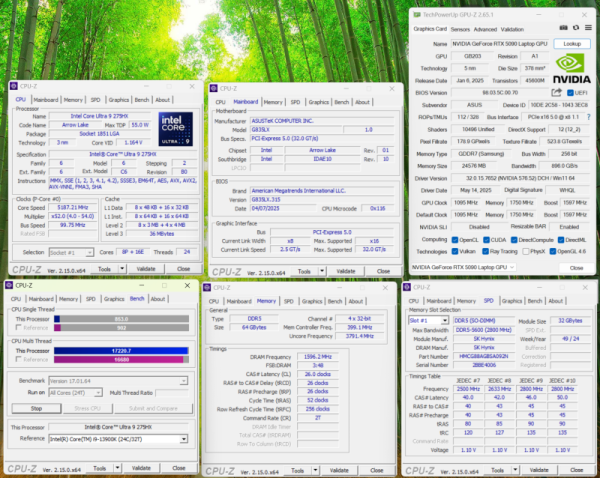Click the Stop button in Bench window
Screen dimensions: 600x478
click(x=36, y=408)
